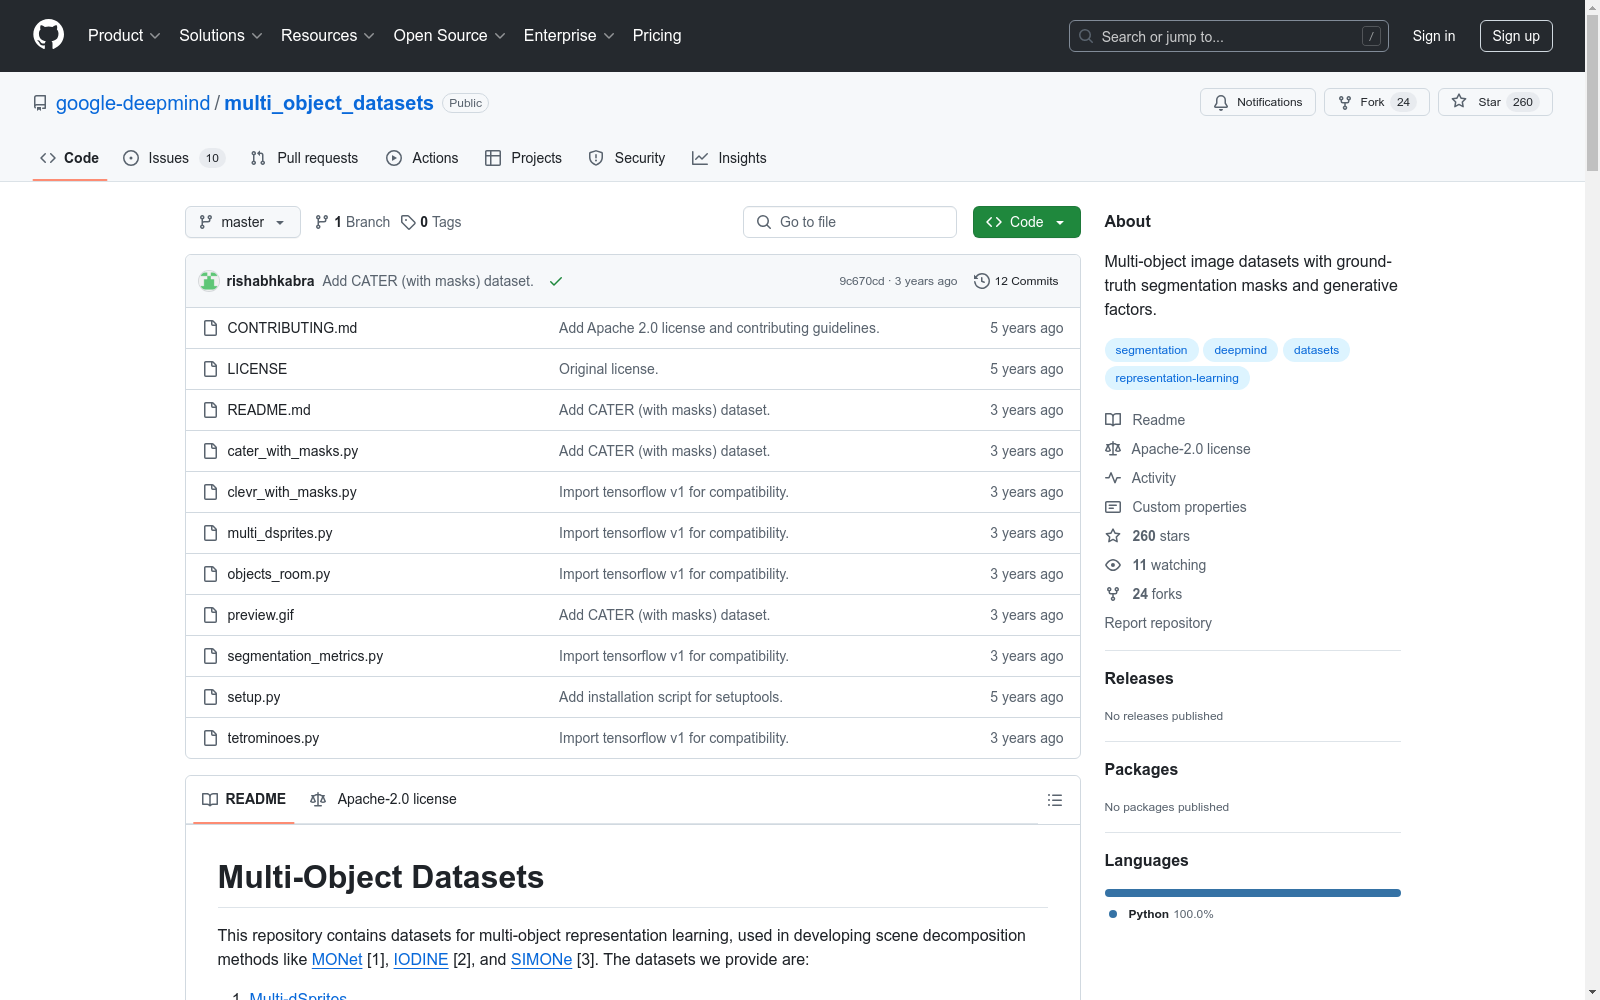Click the Sign in link
Screen dimensions: 1600x1000
pyautogui.click(x=1434, y=36)
